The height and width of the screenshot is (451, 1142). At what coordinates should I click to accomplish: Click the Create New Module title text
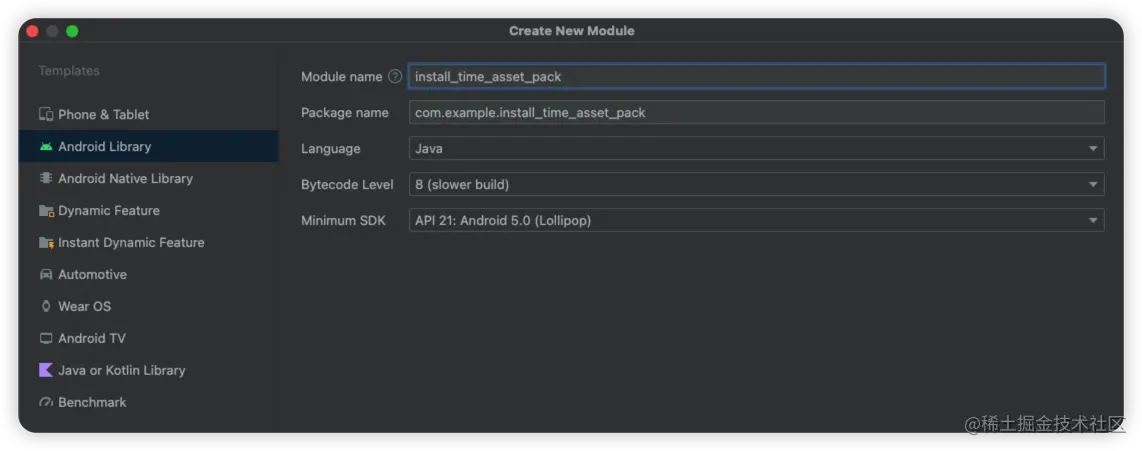point(572,31)
